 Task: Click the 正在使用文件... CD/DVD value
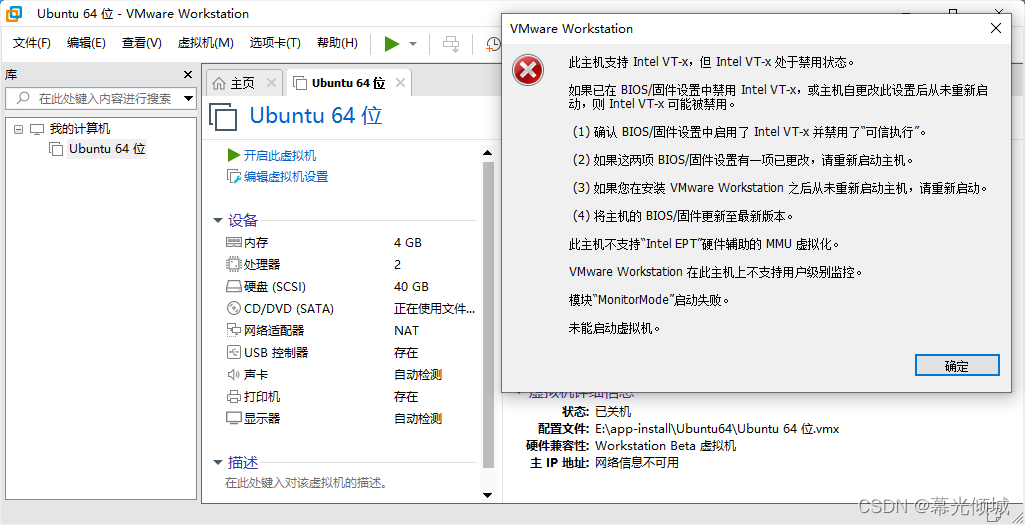click(x=435, y=309)
